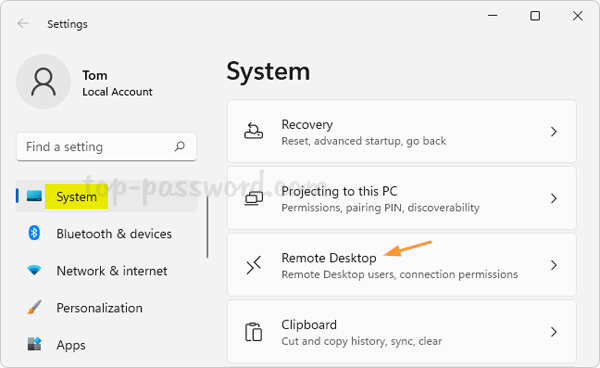Click the Settings back arrow button

coord(23,23)
